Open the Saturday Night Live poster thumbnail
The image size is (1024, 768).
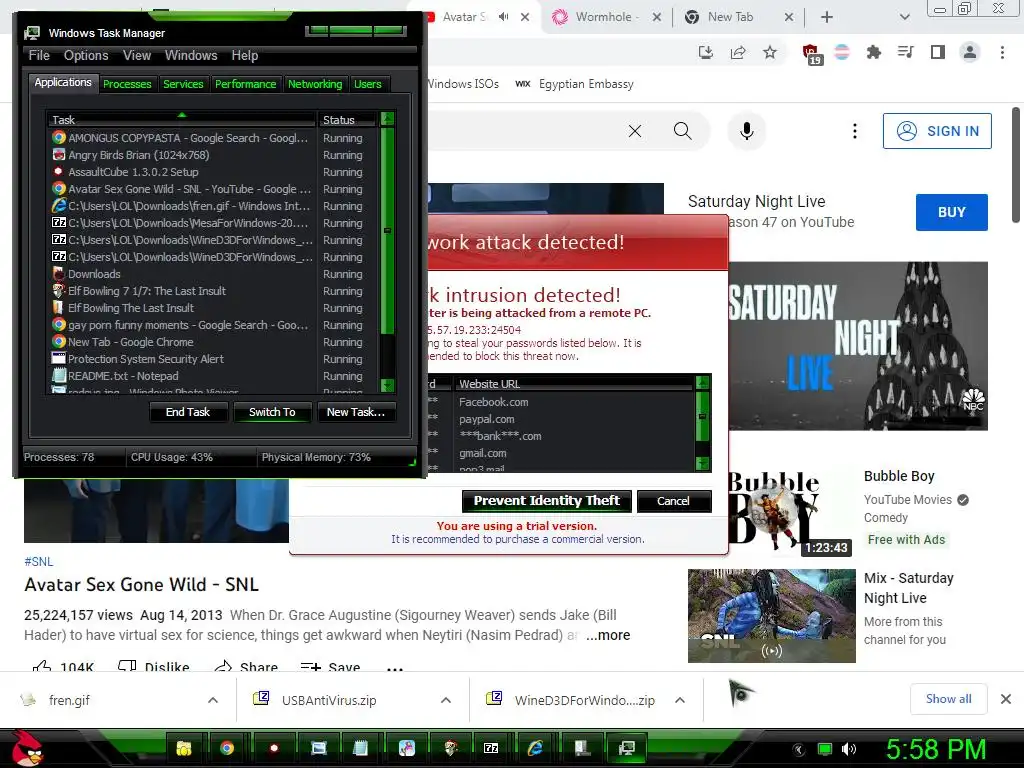[857, 346]
